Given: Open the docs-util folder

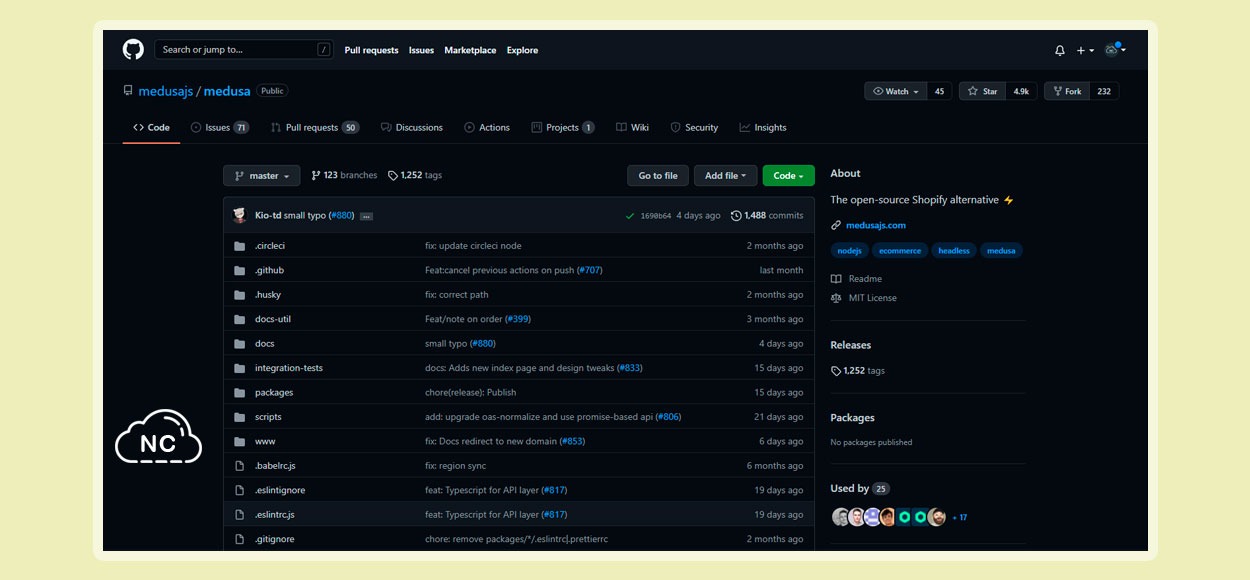Looking at the screenshot, I should coord(273,320).
